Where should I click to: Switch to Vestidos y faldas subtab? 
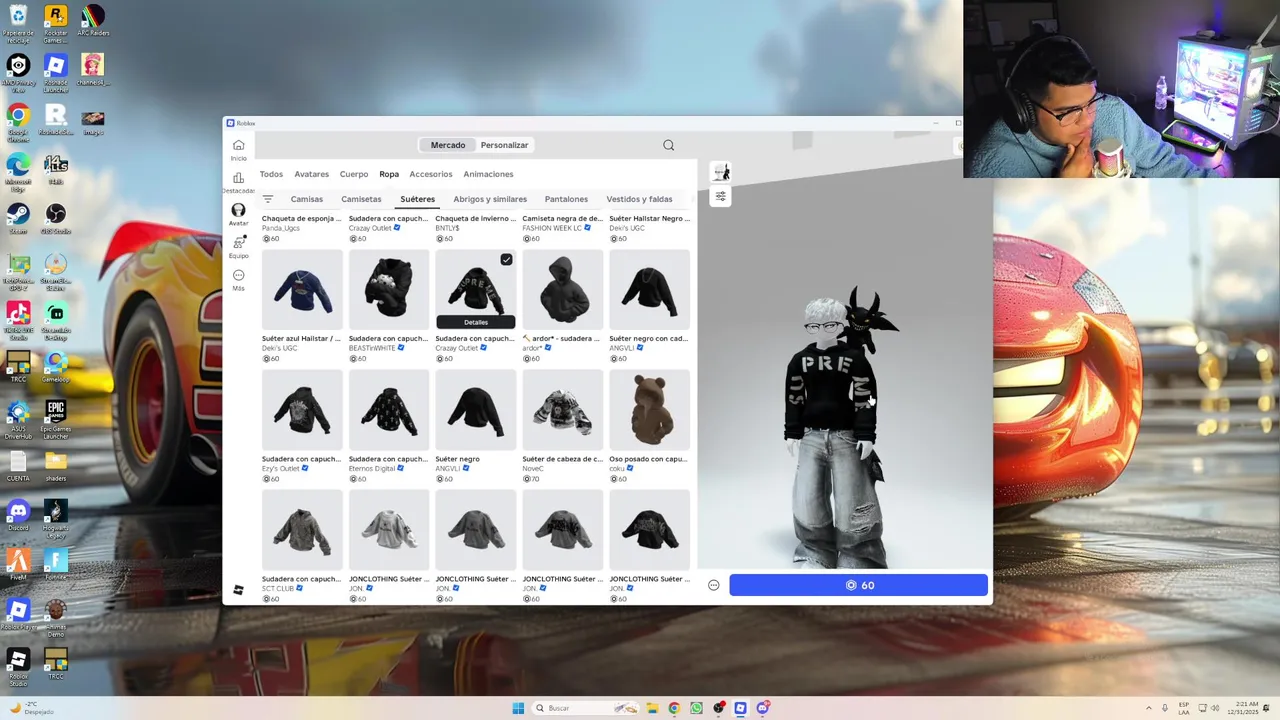pyautogui.click(x=639, y=199)
